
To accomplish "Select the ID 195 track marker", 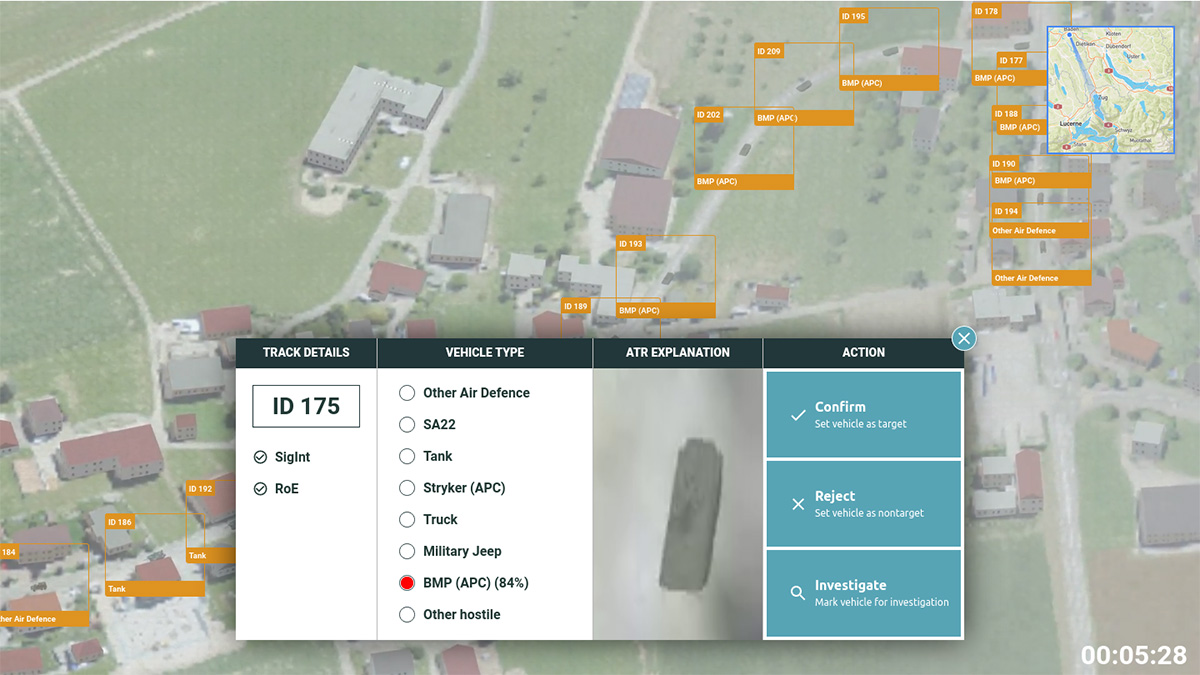I will [x=854, y=16].
